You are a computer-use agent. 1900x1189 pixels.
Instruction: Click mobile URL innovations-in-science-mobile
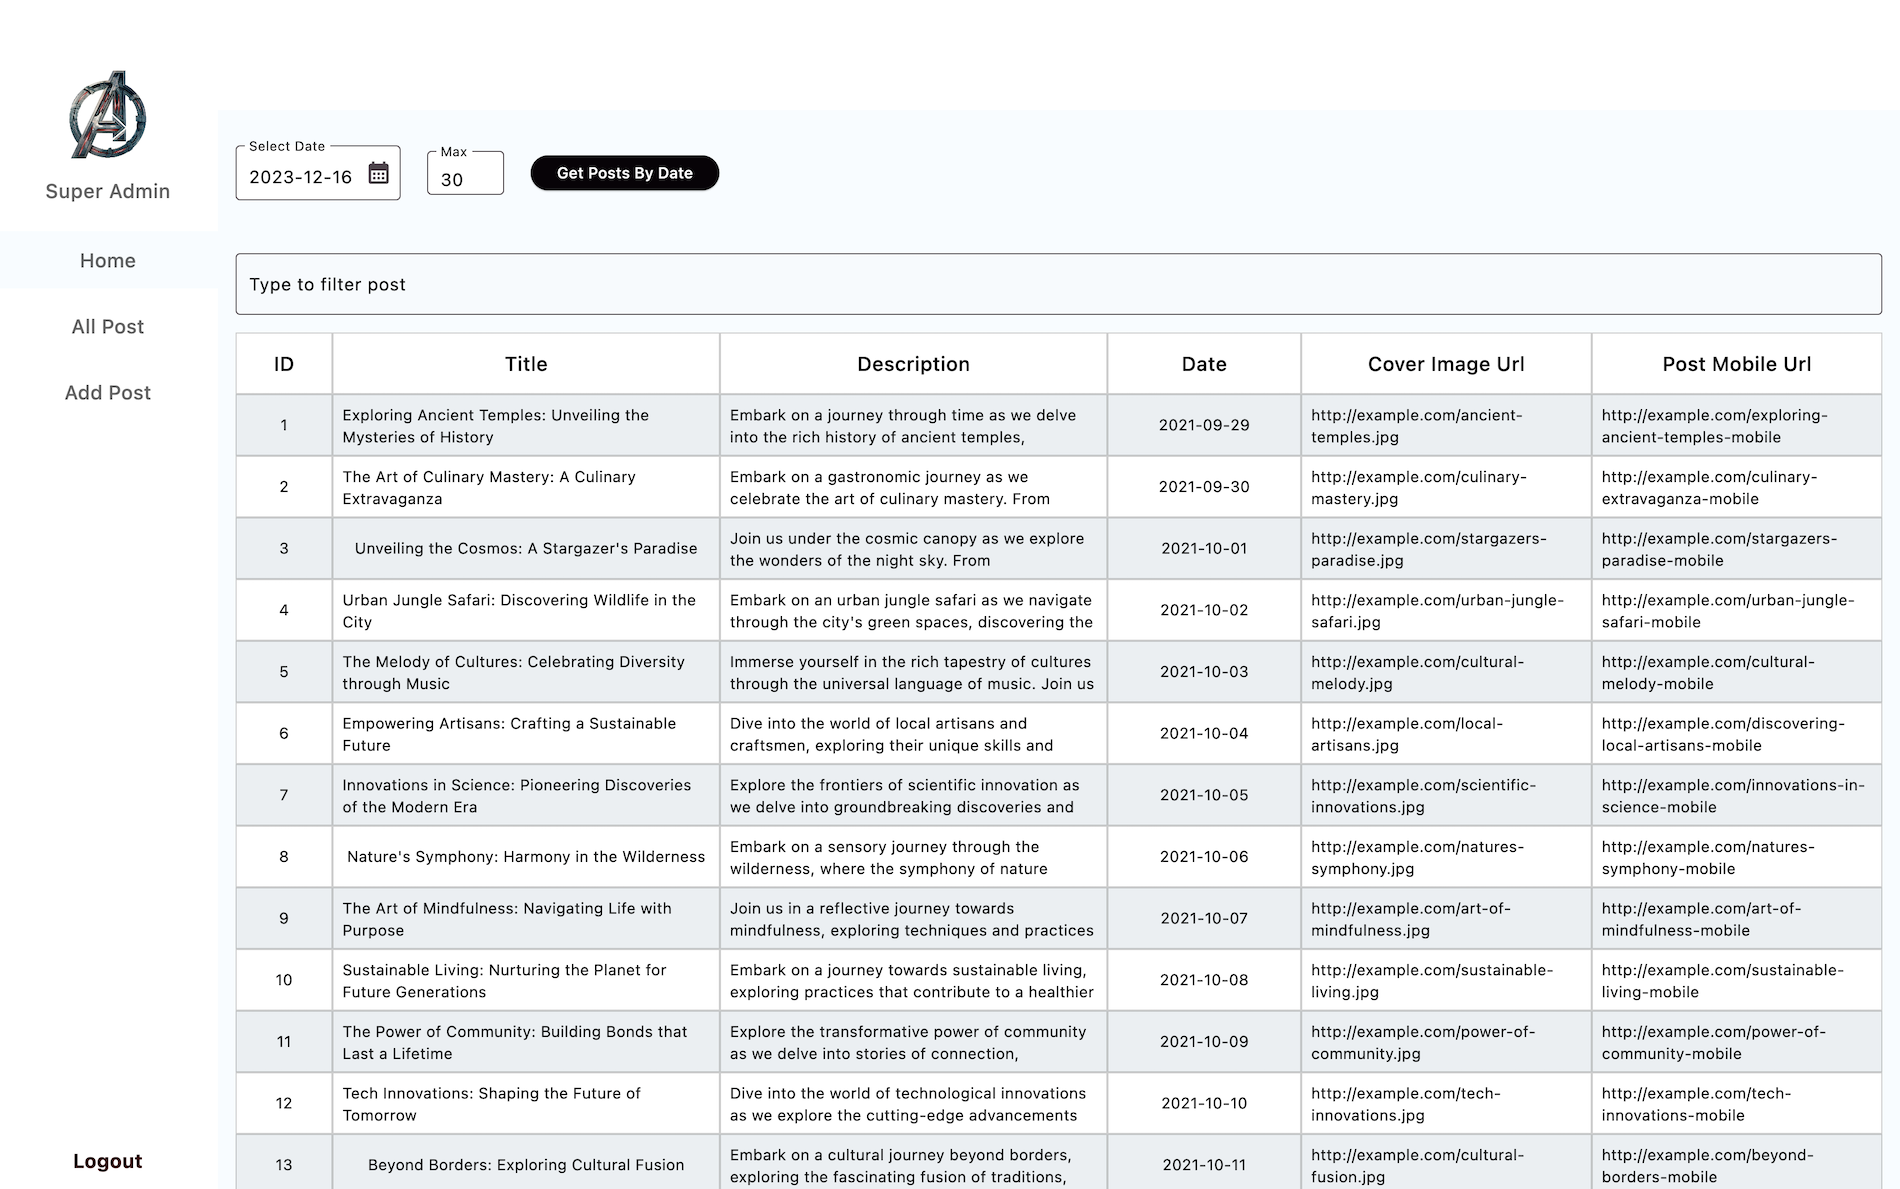[x=1733, y=796]
